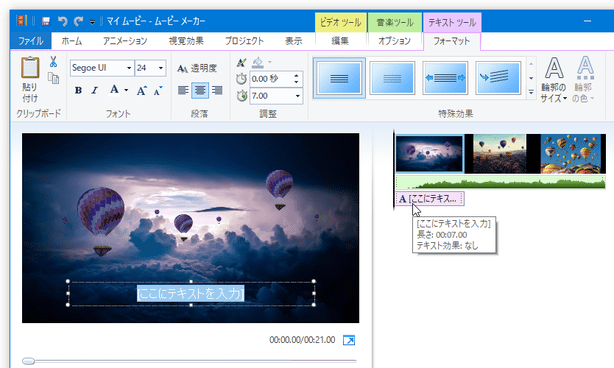The height and width of the screenshot is (368, 614).
Task: Switch to the アニメーション tab
Action: [x=125, y=41]
